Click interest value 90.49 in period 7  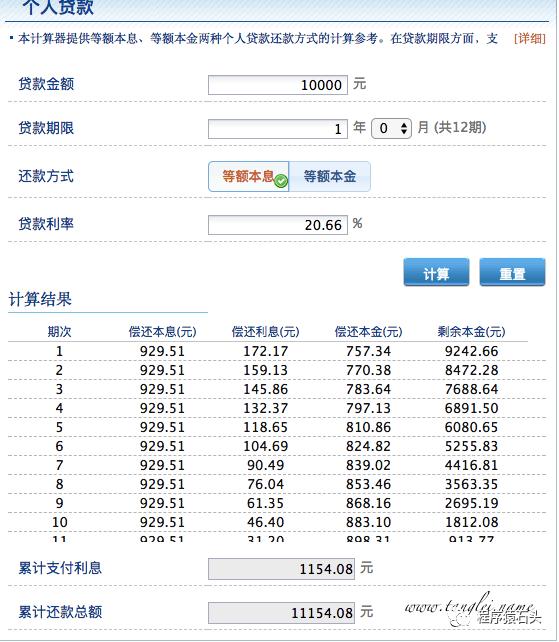pyautogui.click(x=265, y=465)
